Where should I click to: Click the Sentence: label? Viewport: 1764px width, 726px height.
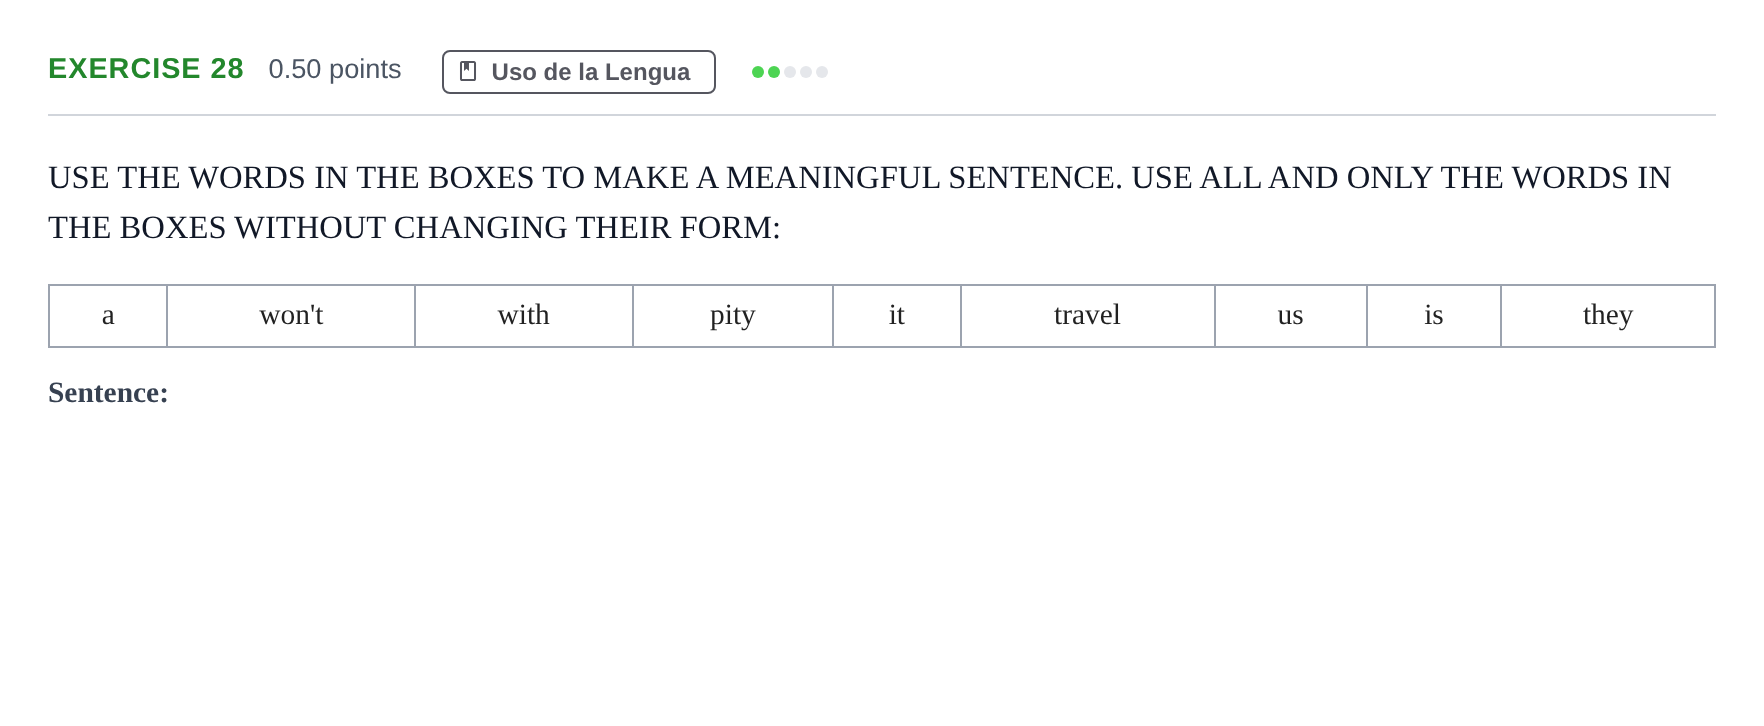tap(108, 393)
